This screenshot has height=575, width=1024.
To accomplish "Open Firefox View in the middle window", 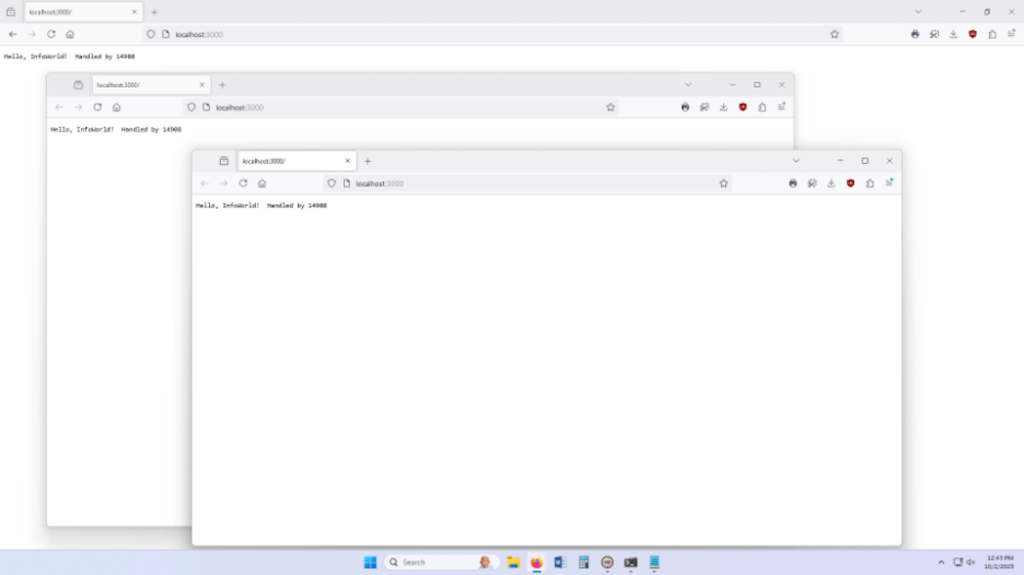I will 78,85.
